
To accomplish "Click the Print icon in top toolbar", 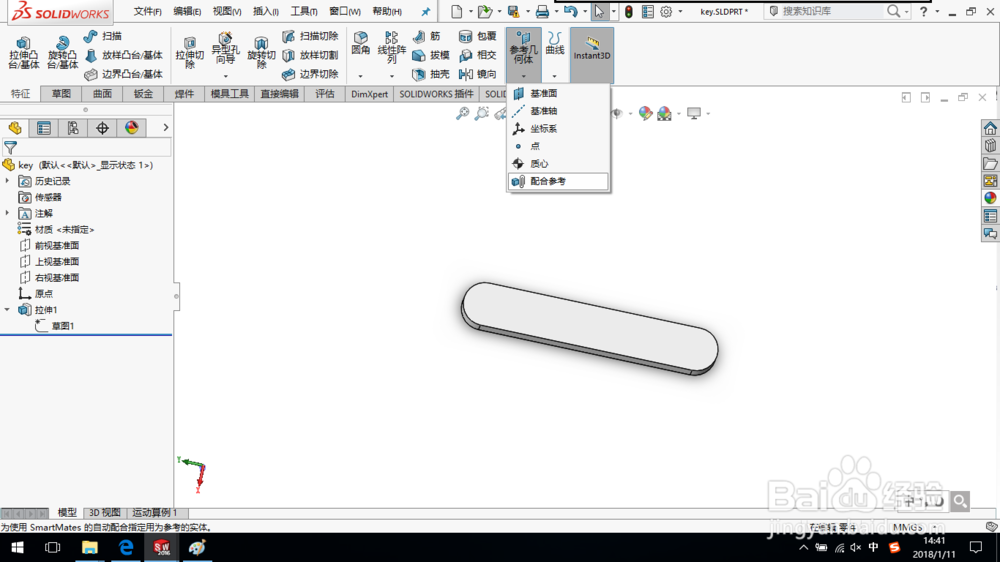I will click(542, 11).
